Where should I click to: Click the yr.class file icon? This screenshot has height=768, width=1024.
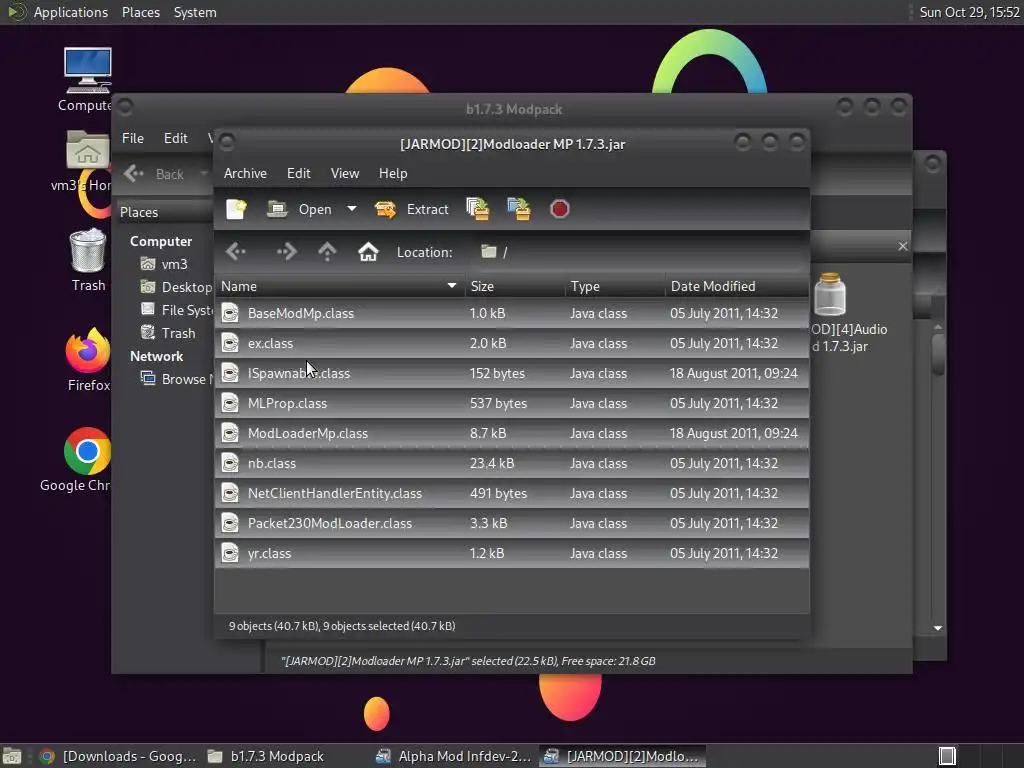click(230, 554)
